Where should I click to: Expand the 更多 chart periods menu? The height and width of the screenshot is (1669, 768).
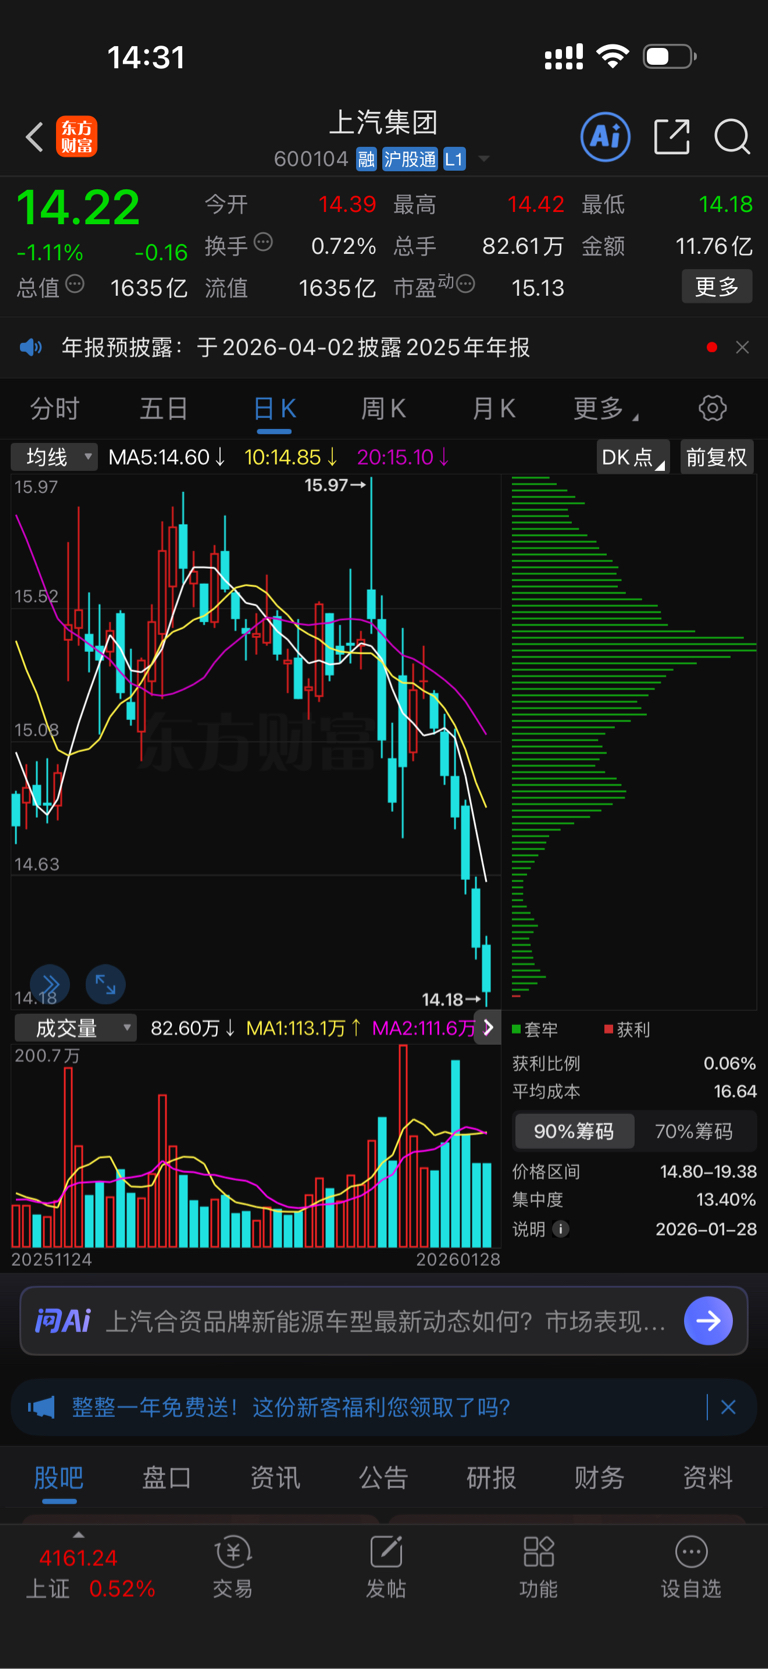point(606,408)
